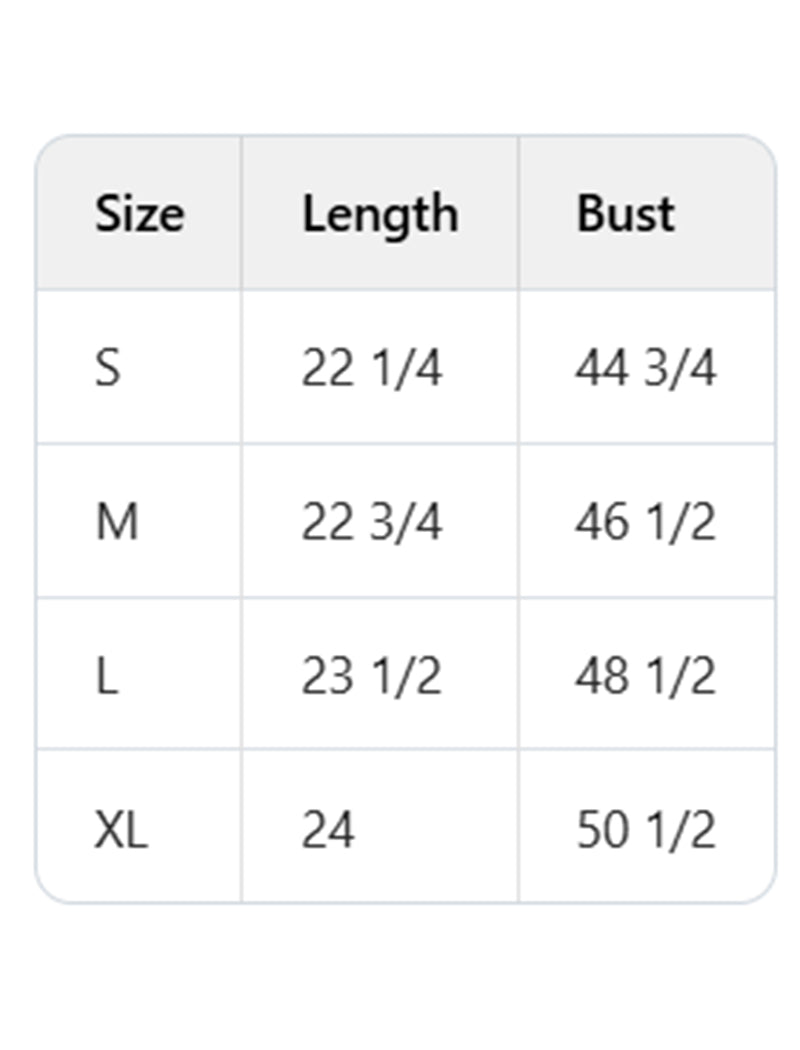Click the 48 1/2 bust value
Viewport: 800px width, 1050px height.
click(x=645, y=676)
